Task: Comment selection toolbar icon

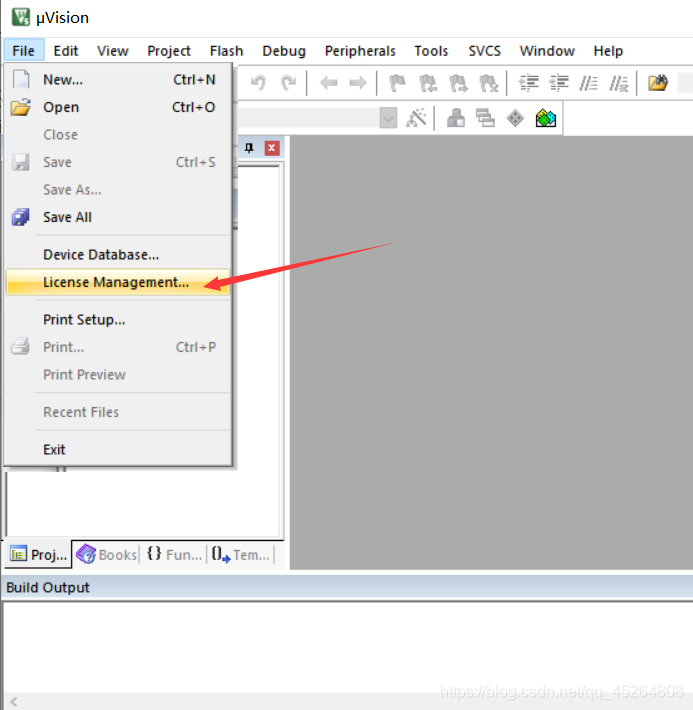Action: pyautogui.click(x=589, y=83)
